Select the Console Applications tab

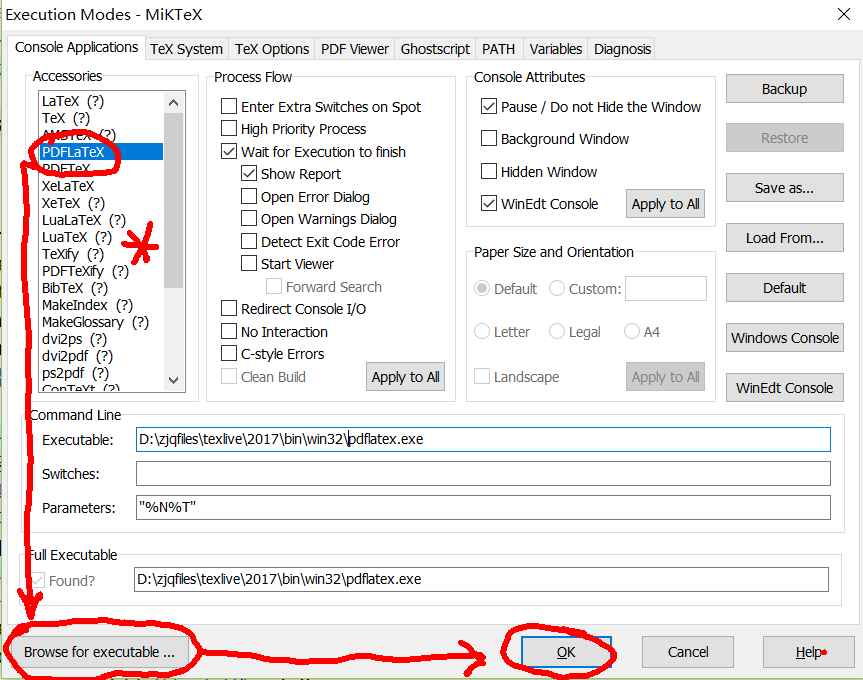click(77, 47)
